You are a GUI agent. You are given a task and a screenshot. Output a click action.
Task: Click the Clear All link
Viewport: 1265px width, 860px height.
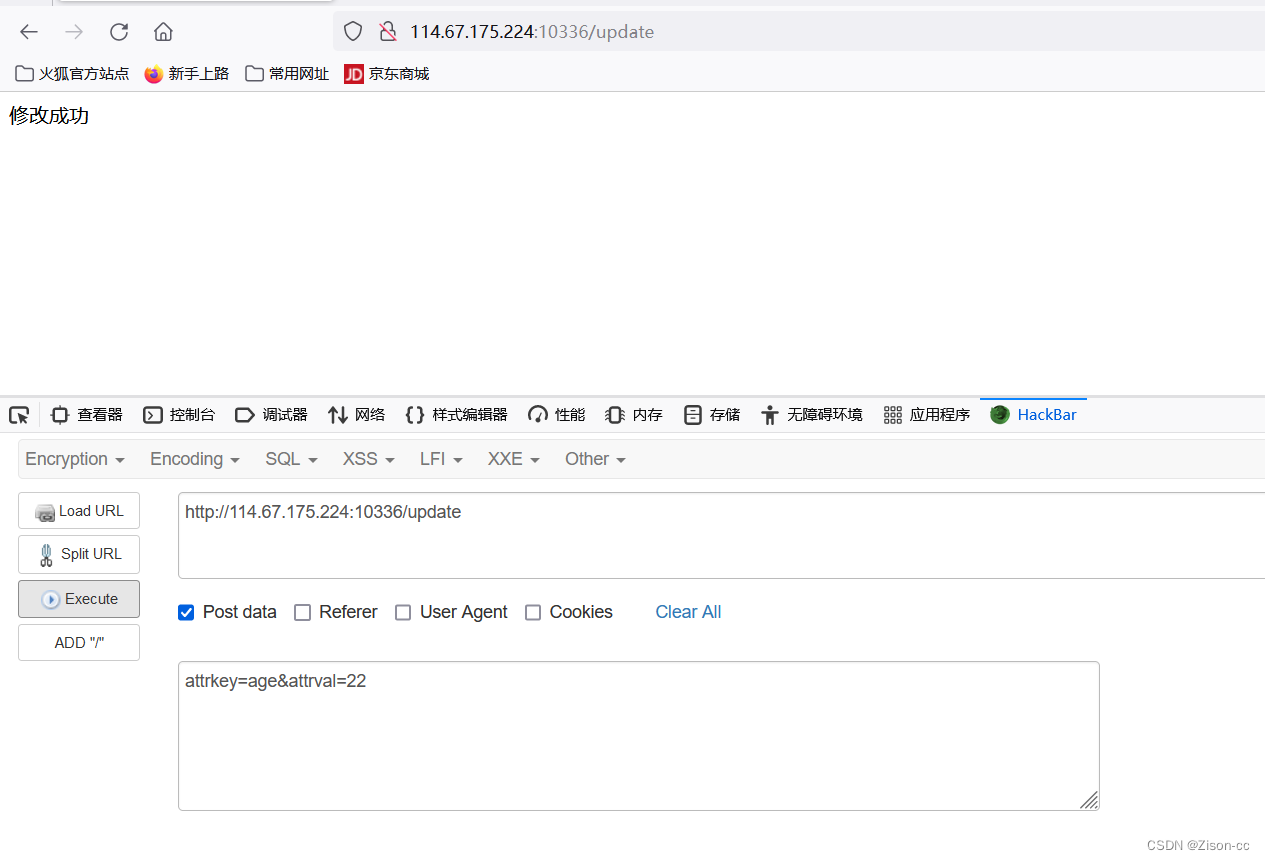(688, 612)
